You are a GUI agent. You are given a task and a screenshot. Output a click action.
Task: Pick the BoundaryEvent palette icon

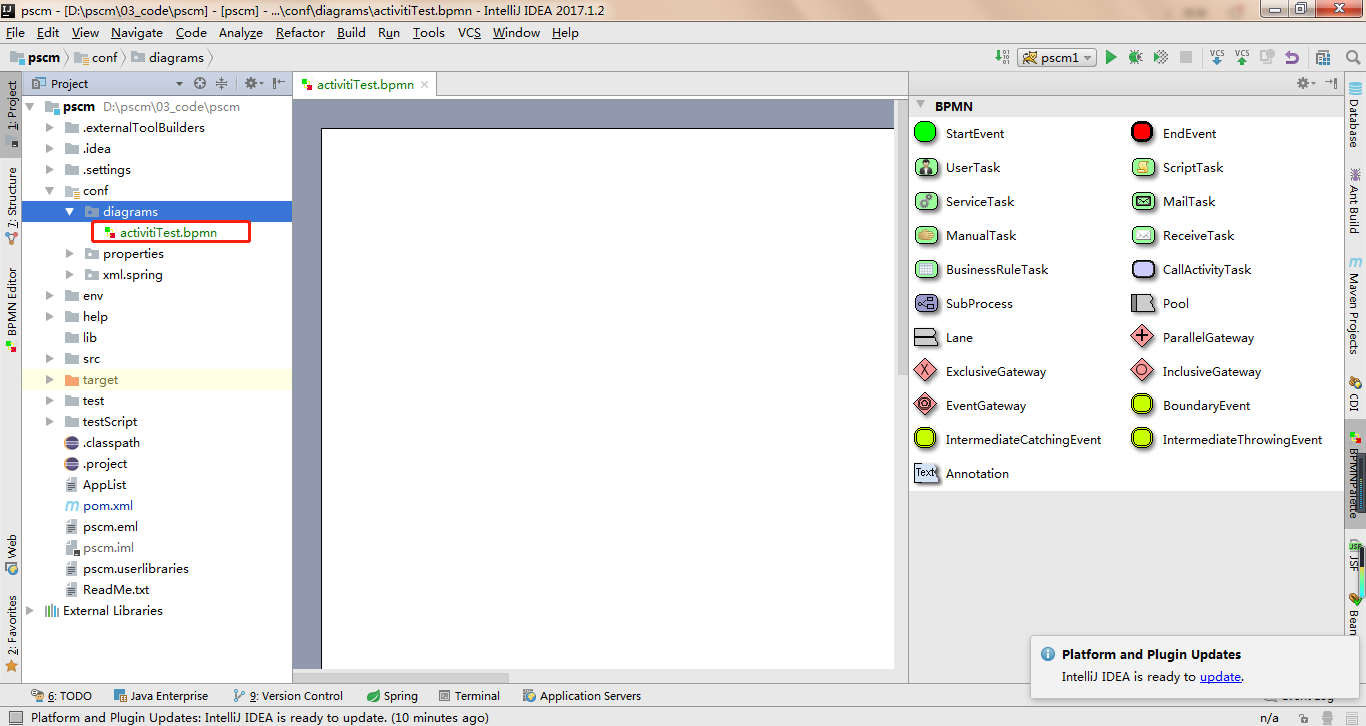pyautogui.click(x=1142, y=405)
